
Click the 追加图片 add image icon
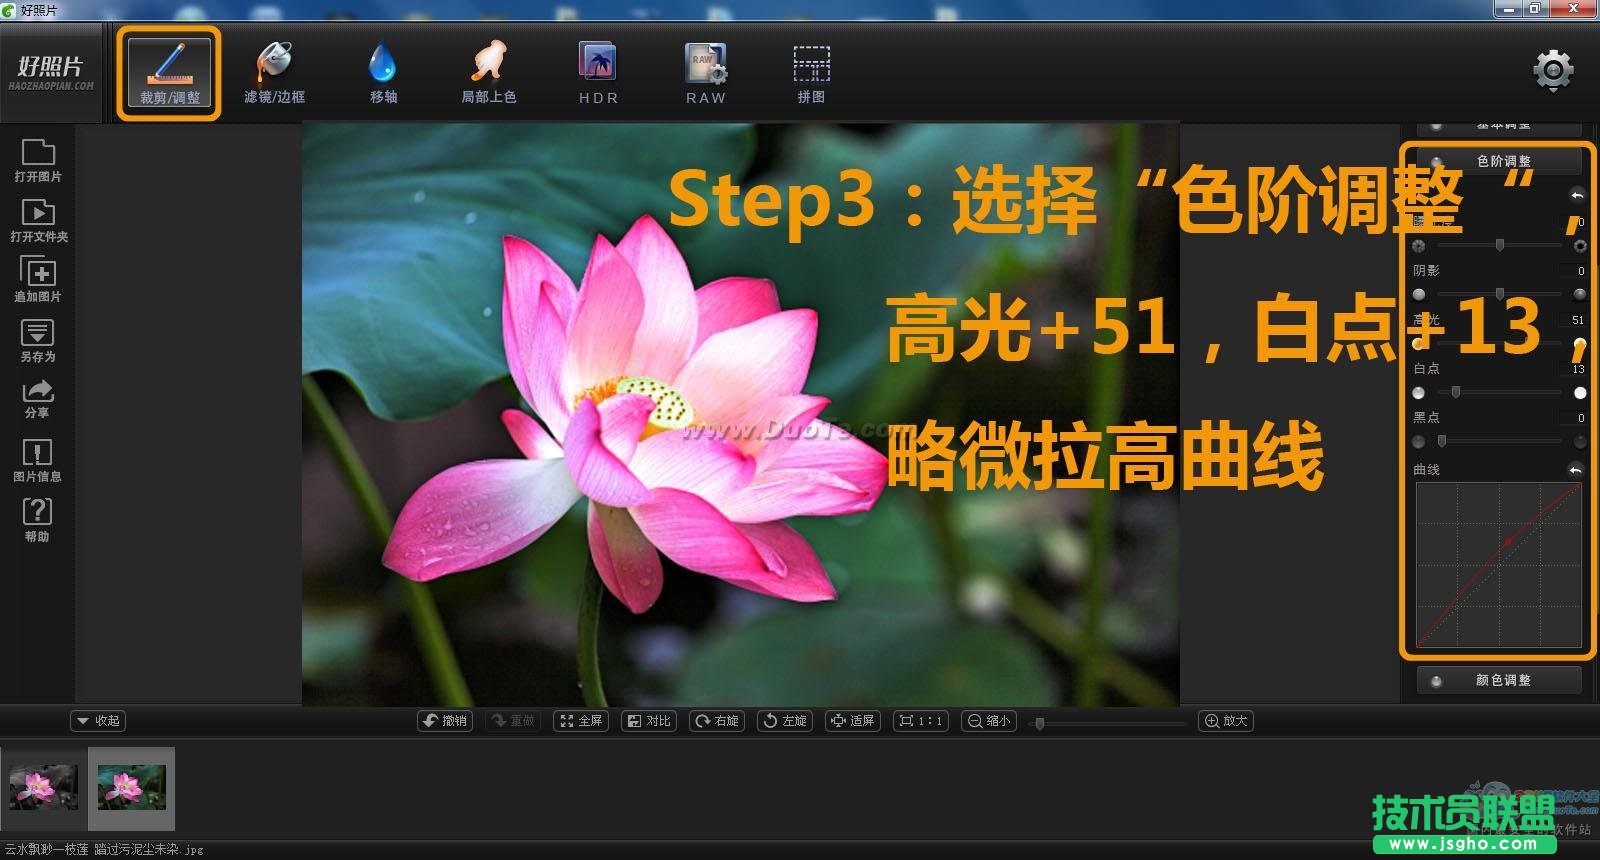pyautogui.click(x=38, y=279)
